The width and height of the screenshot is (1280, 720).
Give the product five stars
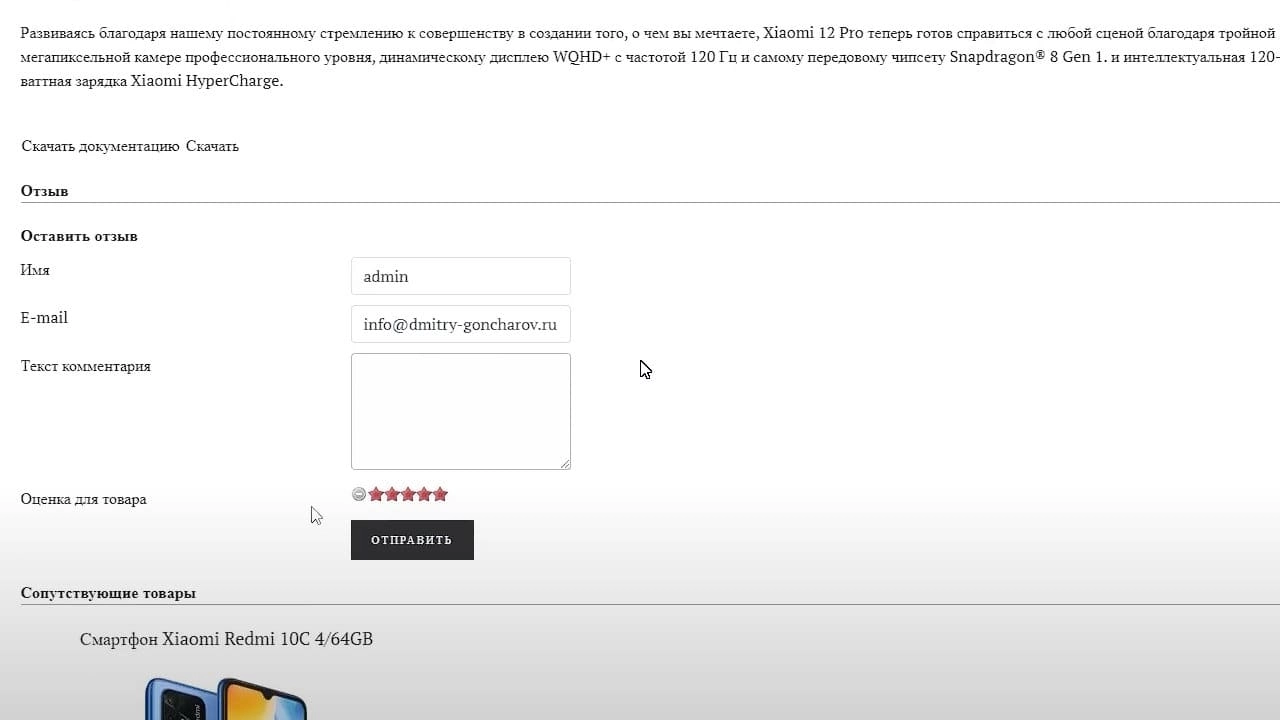pyautogui.click(x=440, y=494)
